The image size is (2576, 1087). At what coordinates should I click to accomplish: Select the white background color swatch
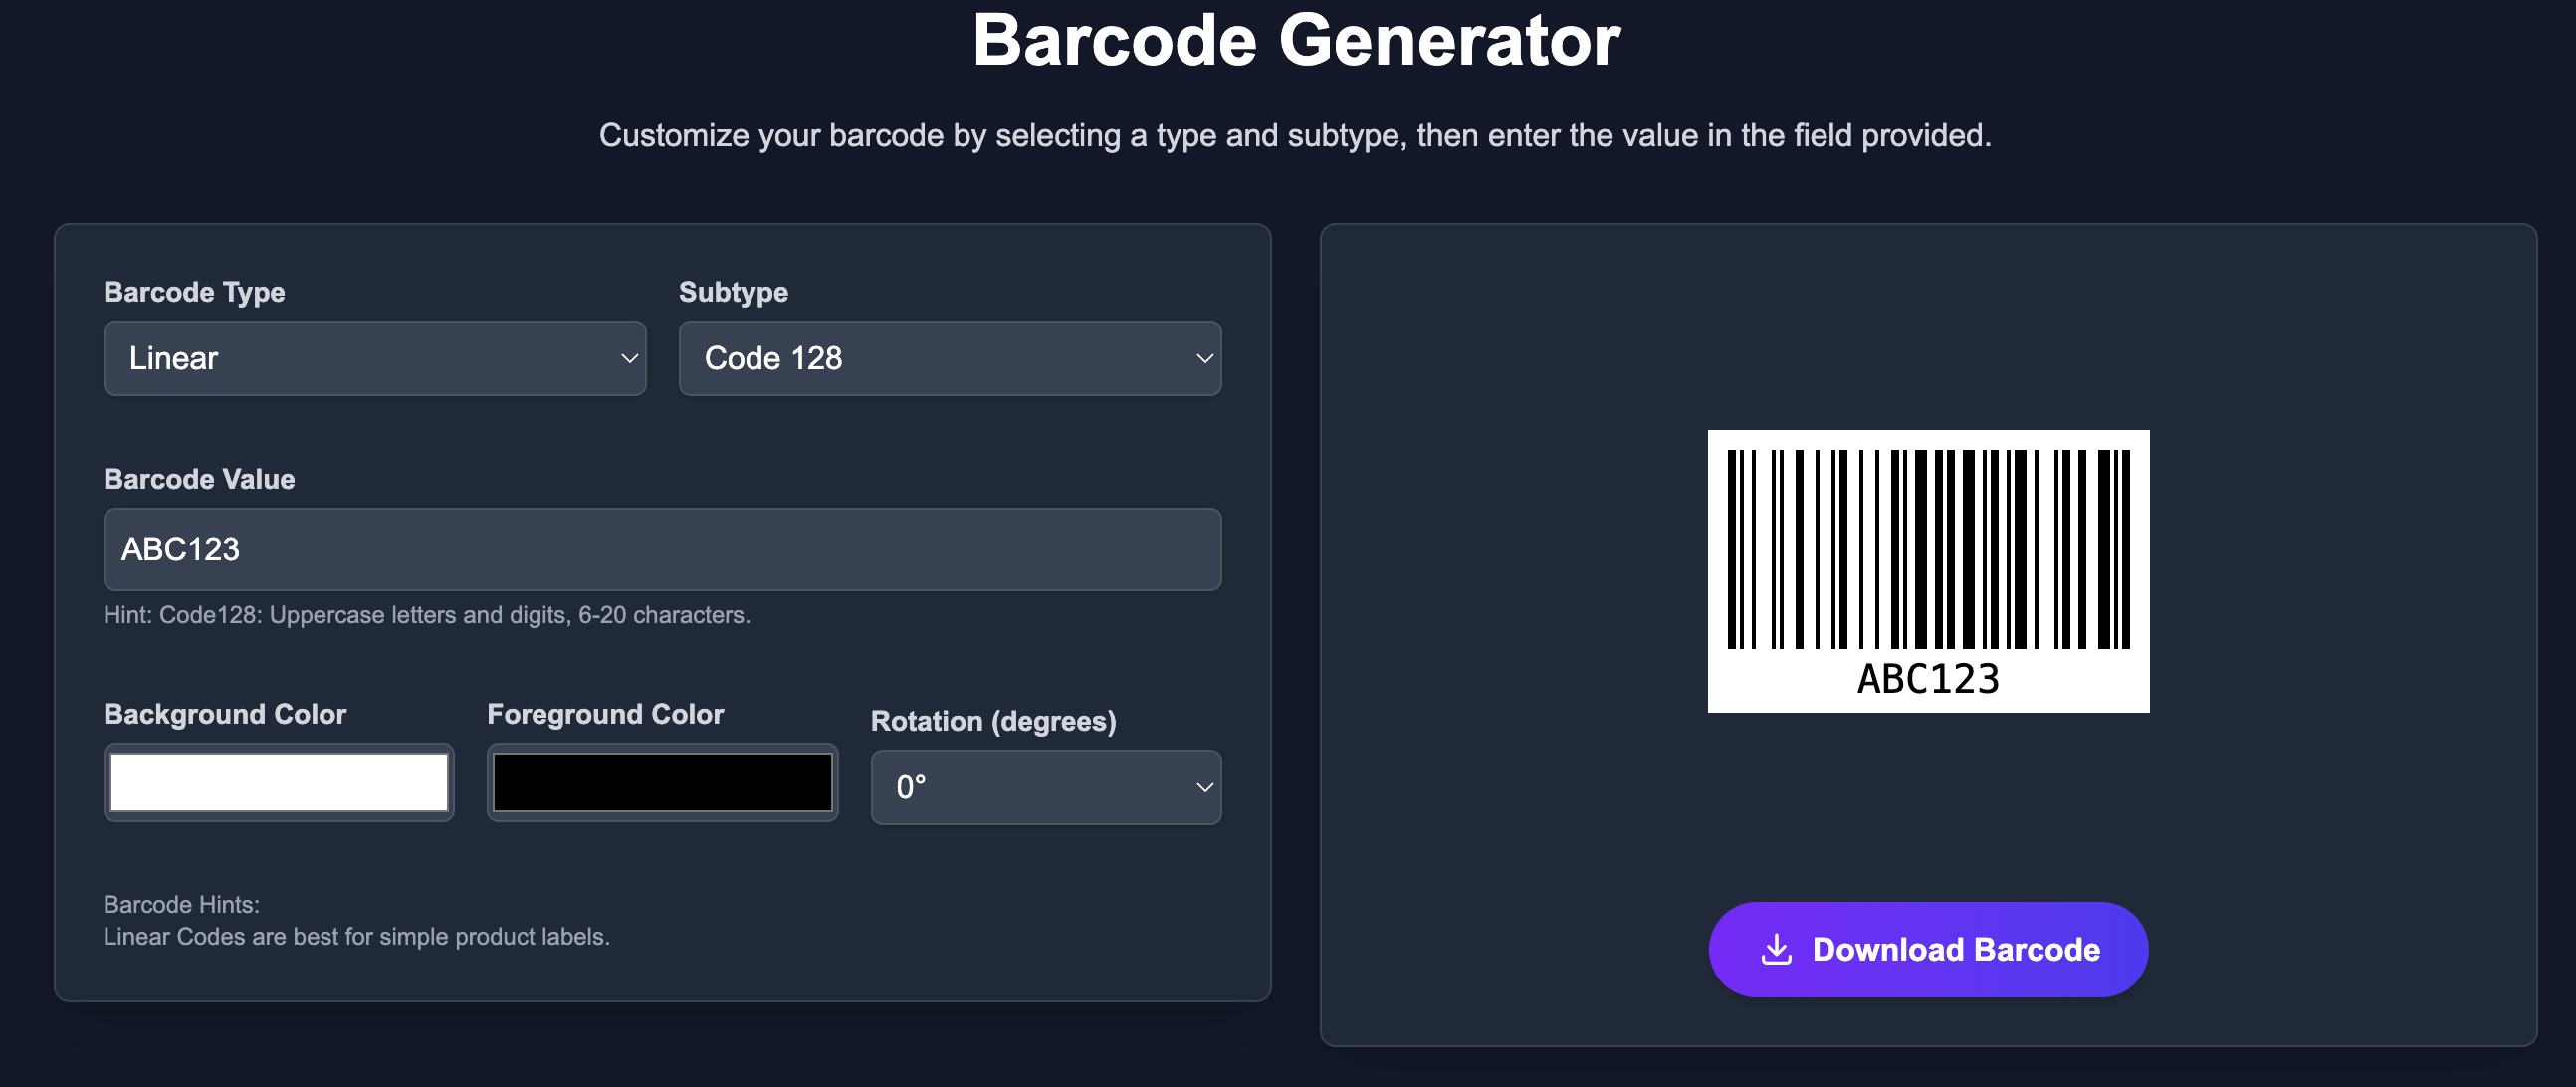coord(278,781)
